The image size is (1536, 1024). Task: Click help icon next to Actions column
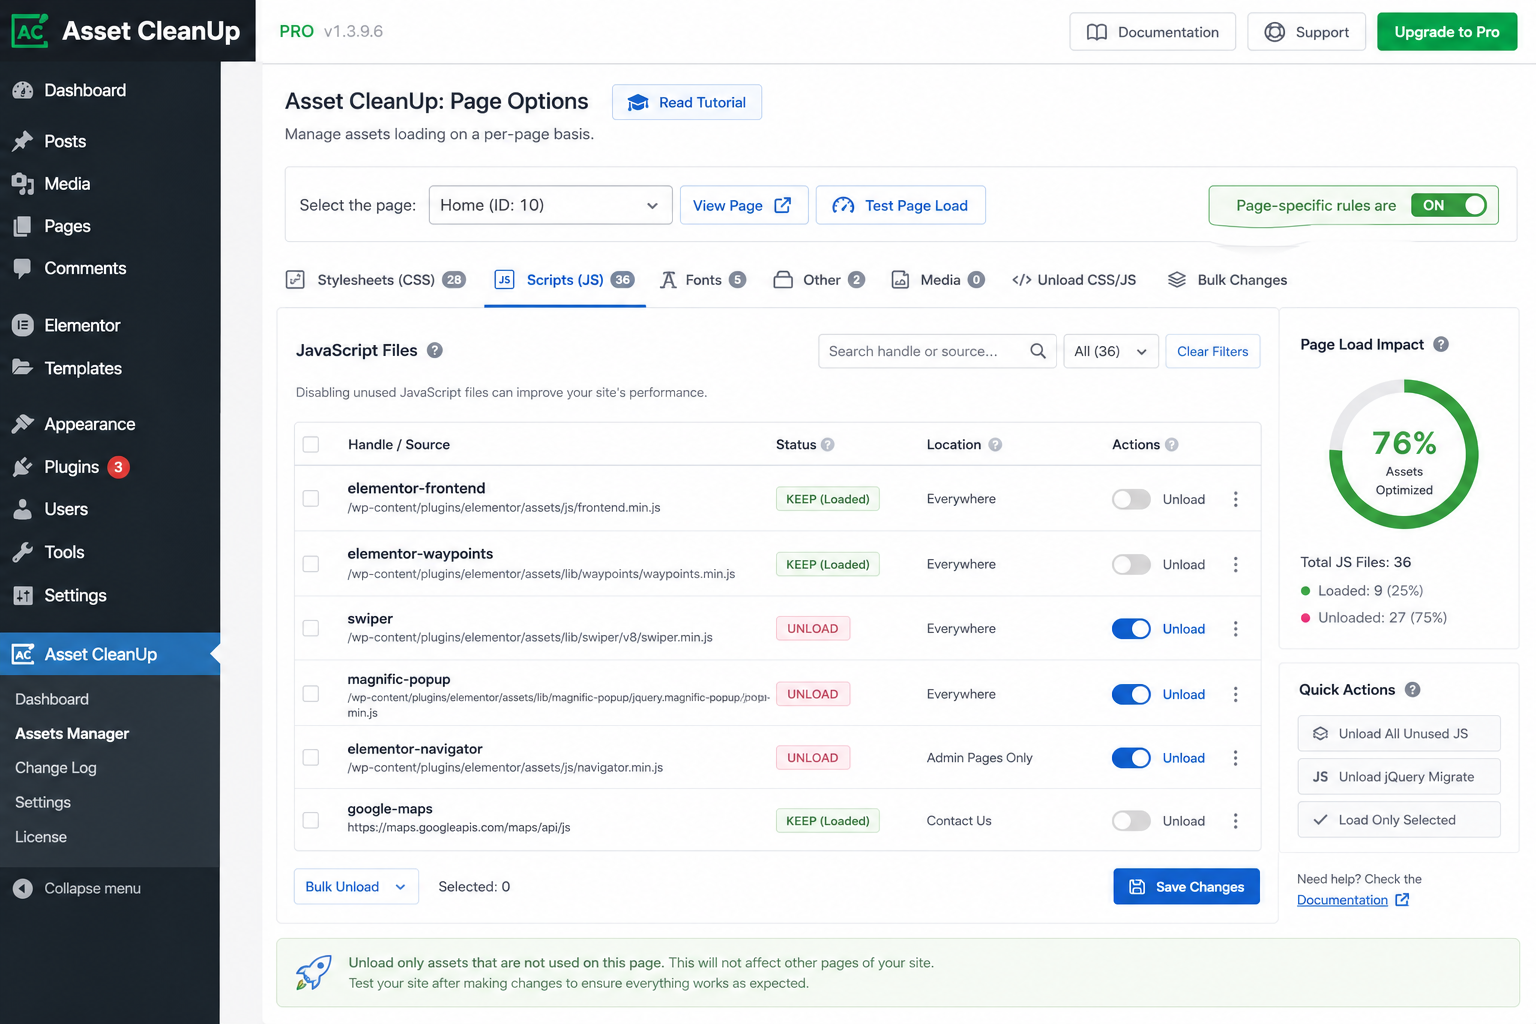1172,445
